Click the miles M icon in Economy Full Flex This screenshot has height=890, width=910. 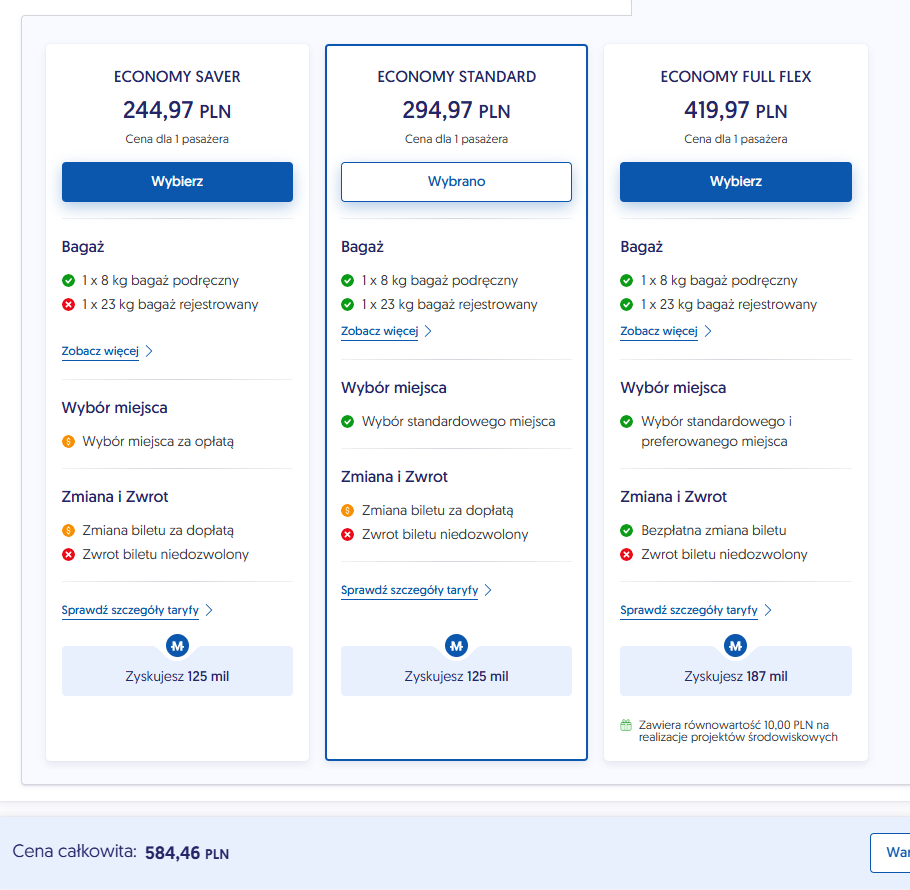pos(736,646)
